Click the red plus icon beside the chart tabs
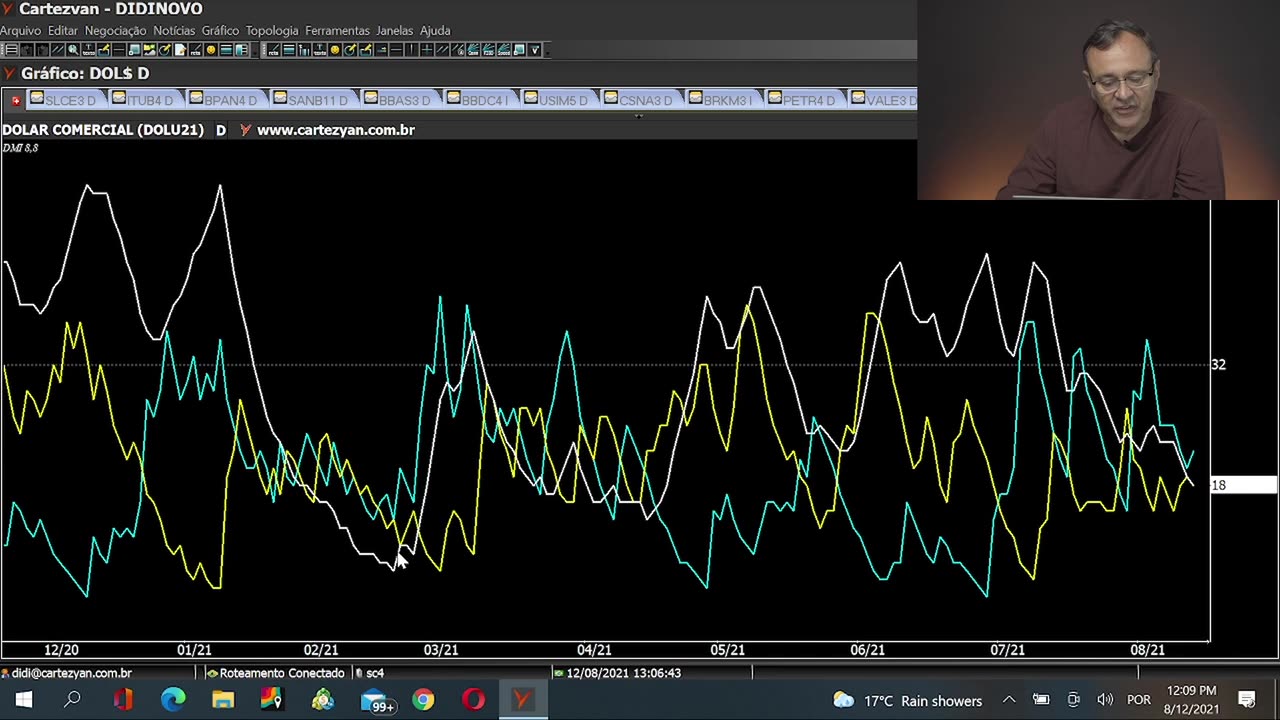Screen dimensions: 1280x720 point(16,100)
